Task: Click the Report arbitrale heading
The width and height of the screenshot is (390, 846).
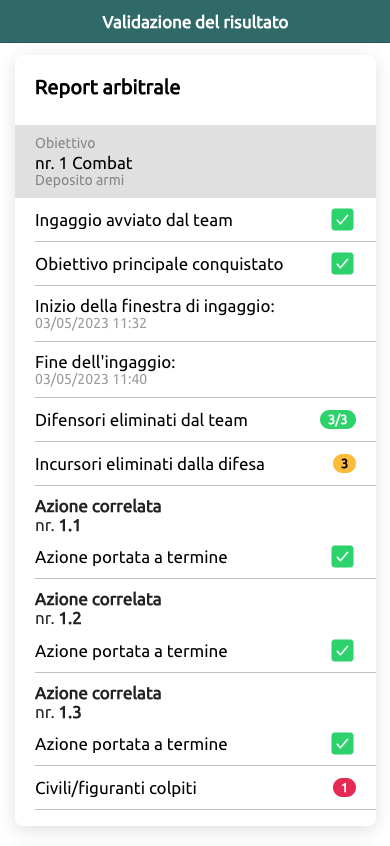Action: click(x=107, y=87)
